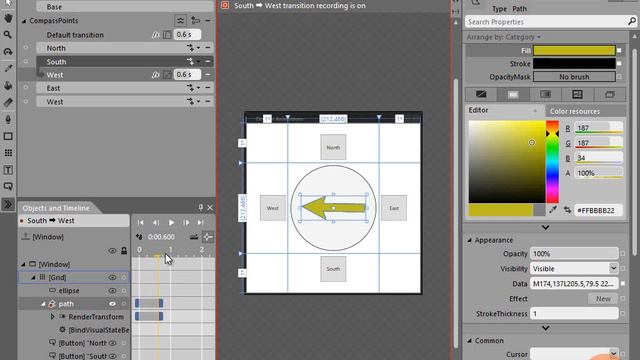Click New effect button
The image size is (640, 360).
point(603,299)
